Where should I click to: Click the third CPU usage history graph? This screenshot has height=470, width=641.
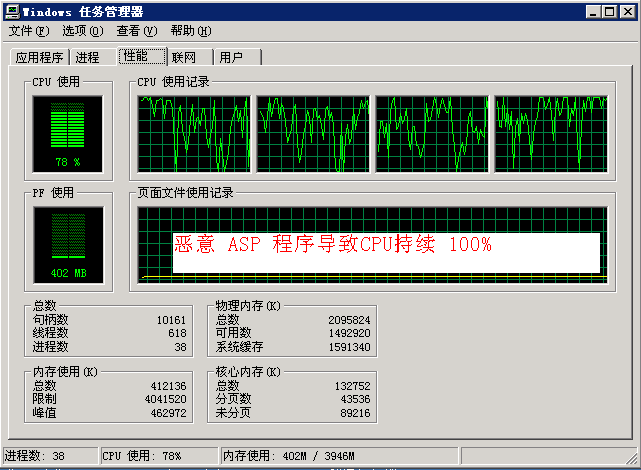coord(432,133)
